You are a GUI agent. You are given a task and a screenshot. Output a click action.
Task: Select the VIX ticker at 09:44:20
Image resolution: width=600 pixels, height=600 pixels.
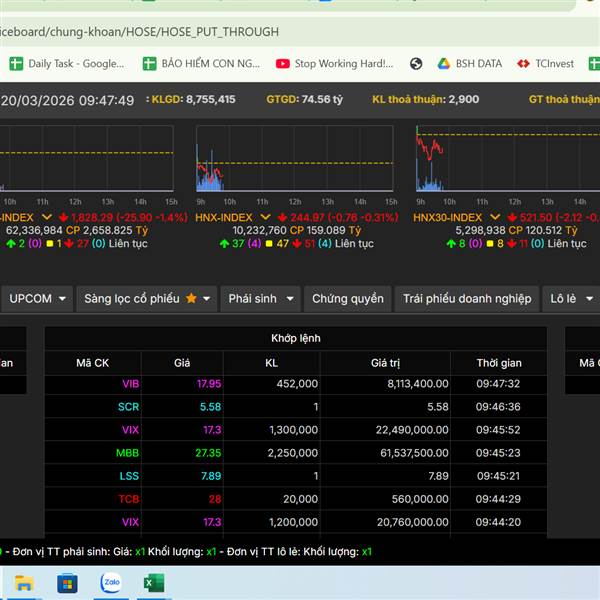pyautogui.click(x=130, y=522)
